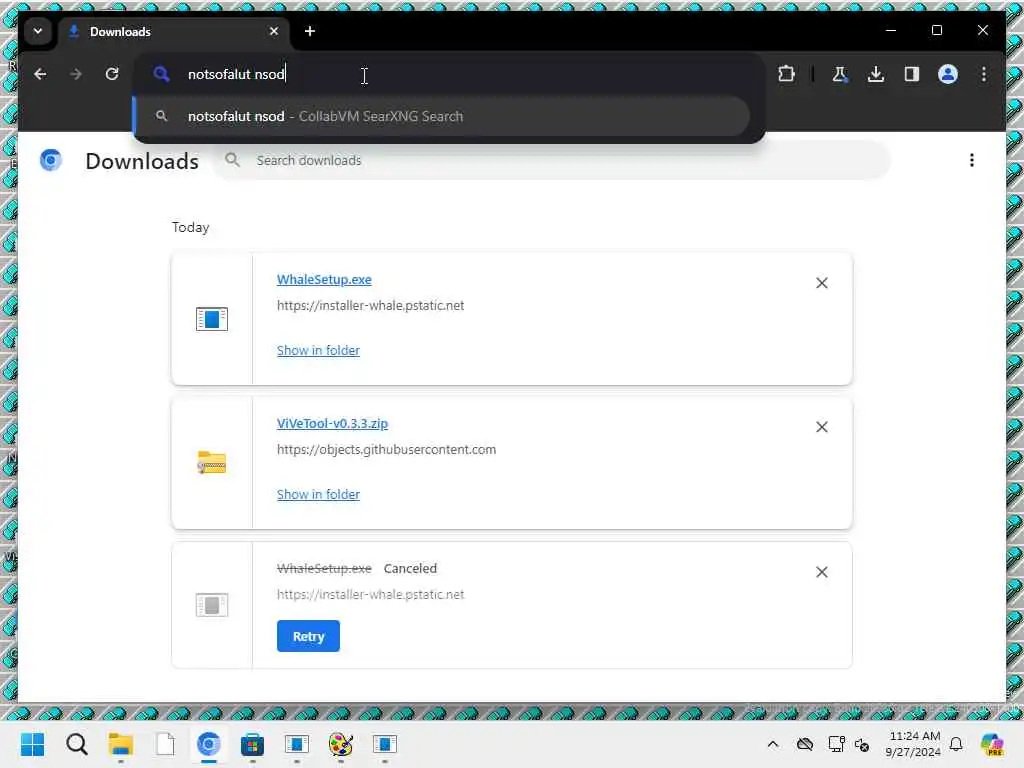Choose the CollabVM SearXNG Search suggestion
The width and height of the screenshot is (1024, 768).
click(x=441, y=116)
